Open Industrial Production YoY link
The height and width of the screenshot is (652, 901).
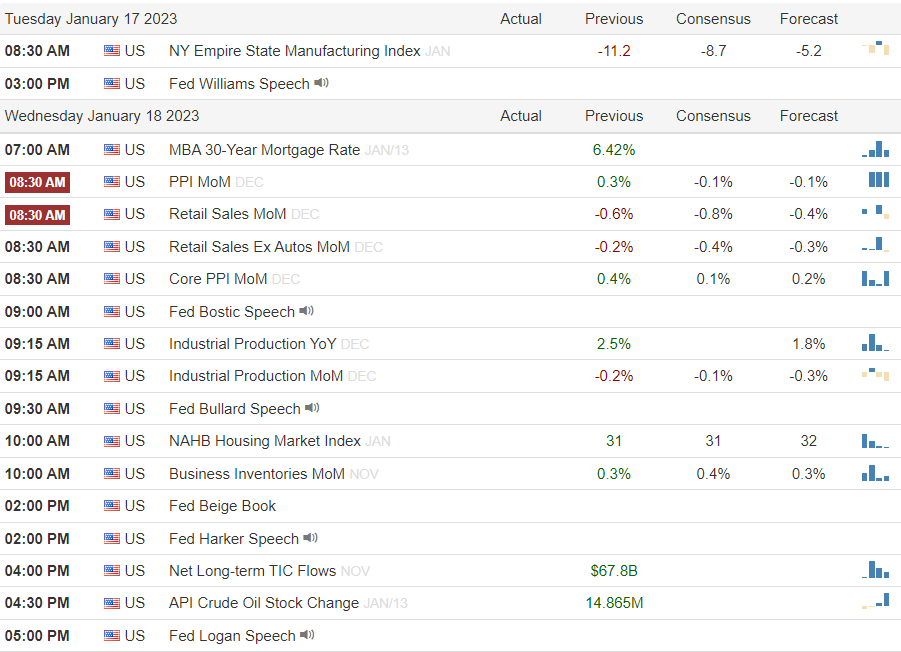(252, 344)
